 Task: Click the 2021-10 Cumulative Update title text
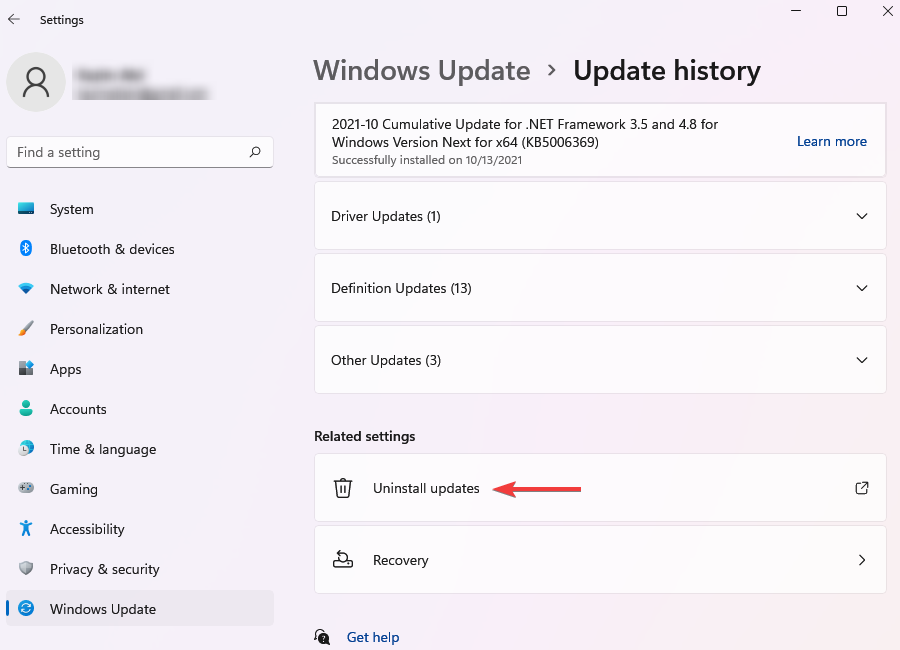(x=525, y=133)
